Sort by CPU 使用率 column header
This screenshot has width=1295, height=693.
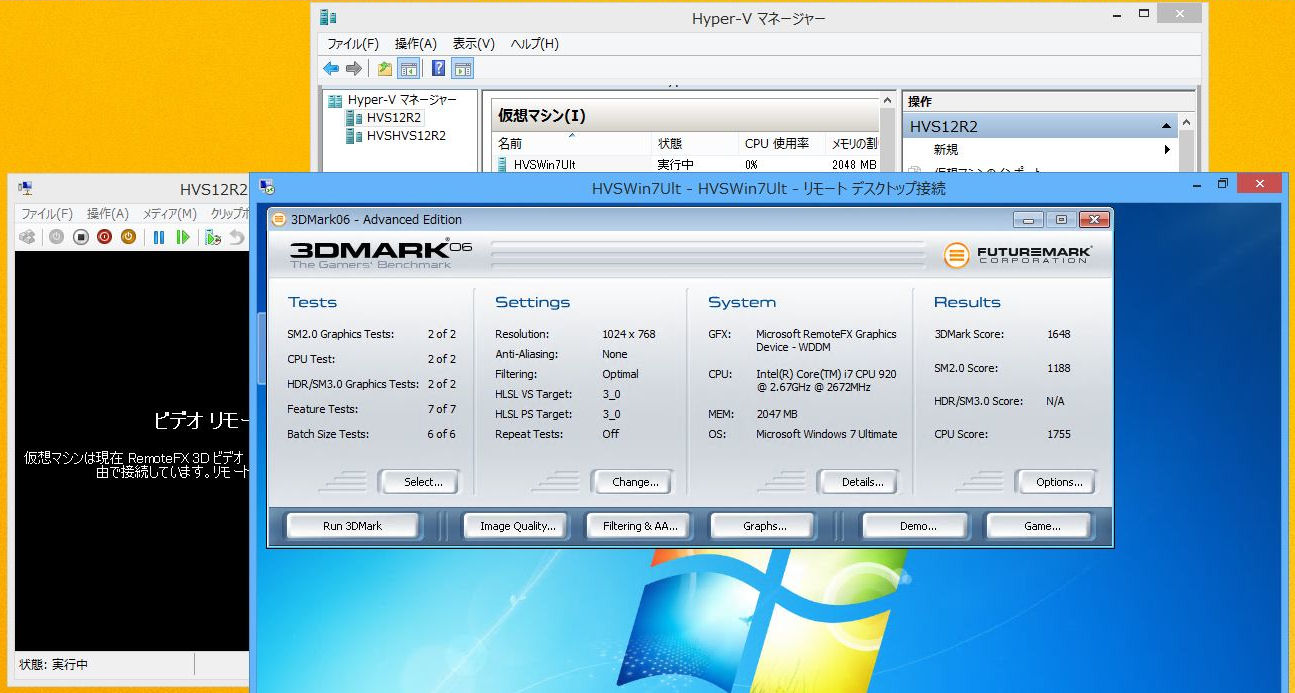click(x=783, y=143)
